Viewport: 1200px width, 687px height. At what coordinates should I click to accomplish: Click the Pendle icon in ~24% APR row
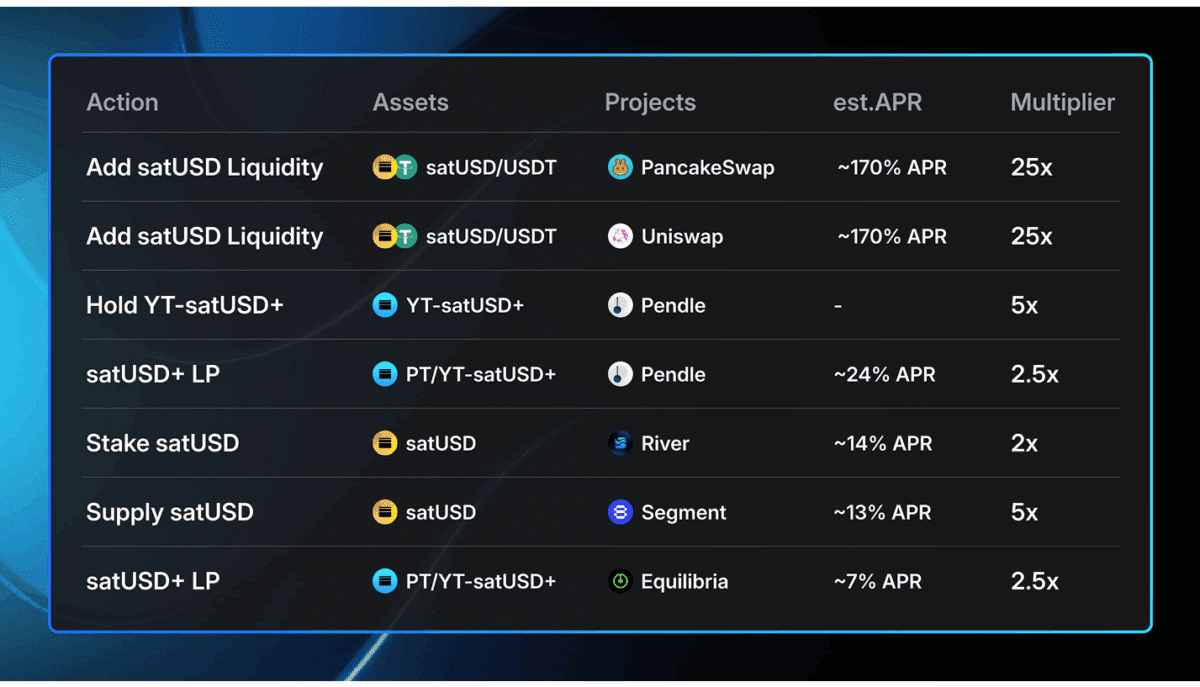[620, 374]
